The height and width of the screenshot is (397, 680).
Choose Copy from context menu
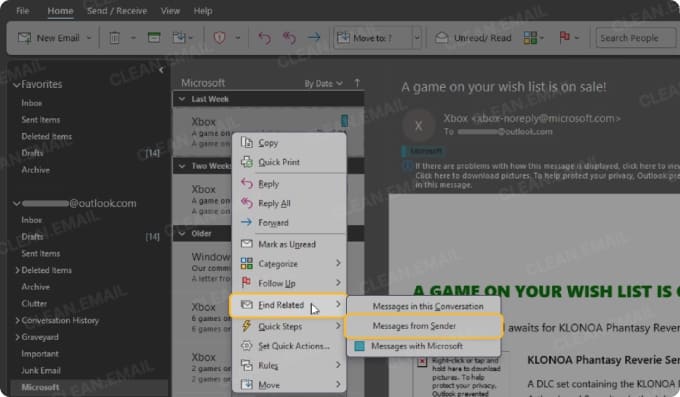pos(289,143)
